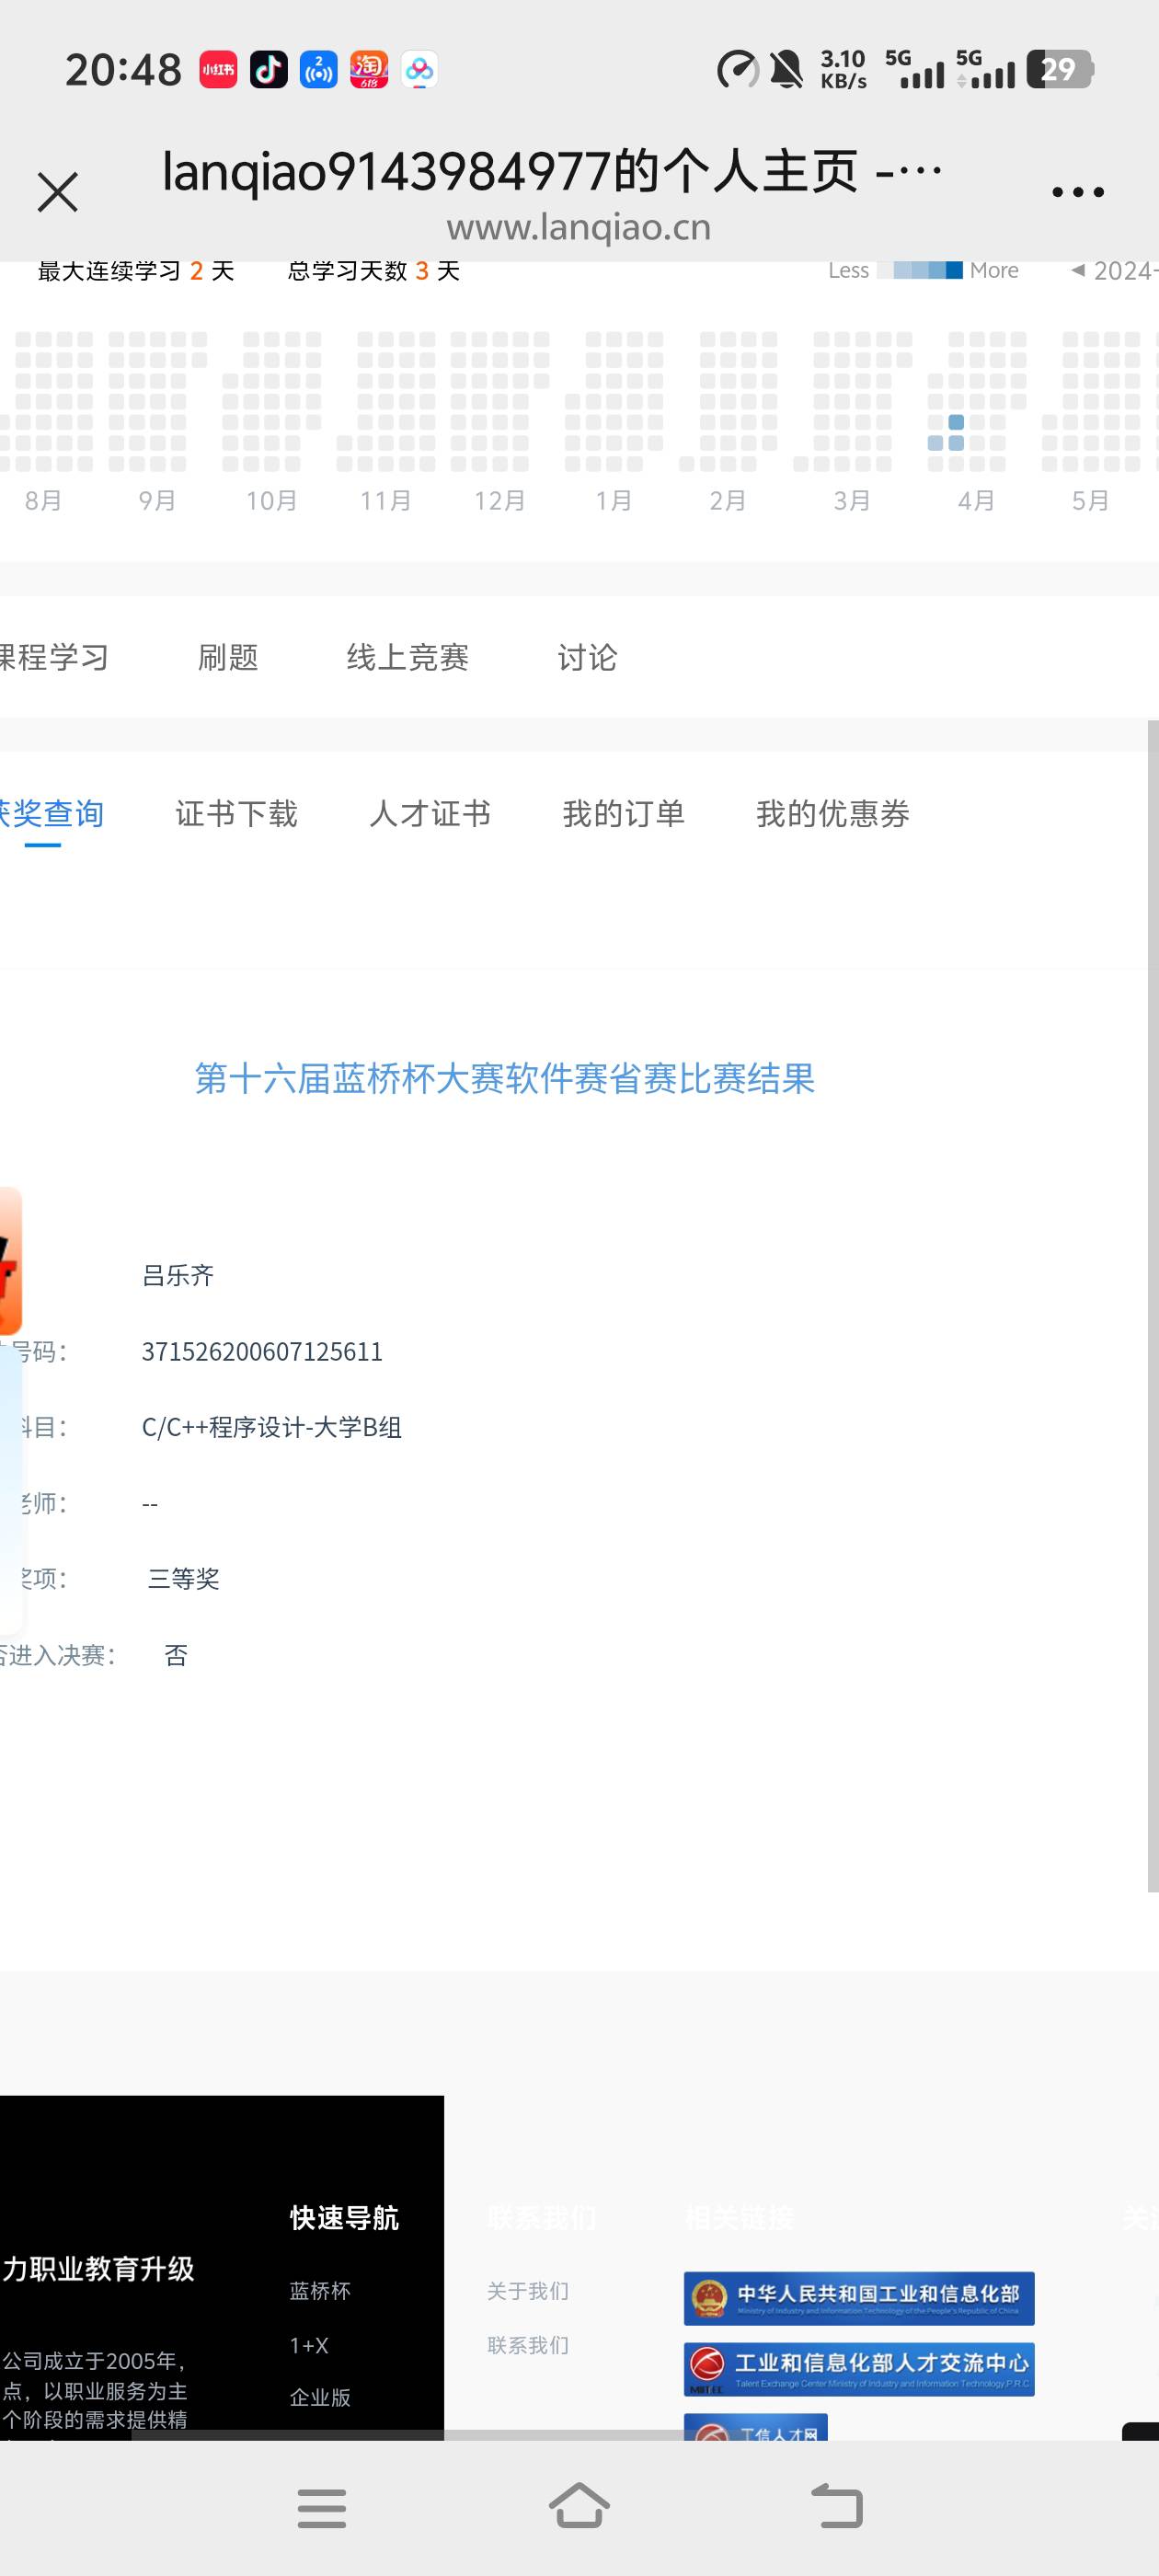Click the 12月 month label
Image resolution: width=1159 pixels, height=2576 pixels.
[500, 500]
